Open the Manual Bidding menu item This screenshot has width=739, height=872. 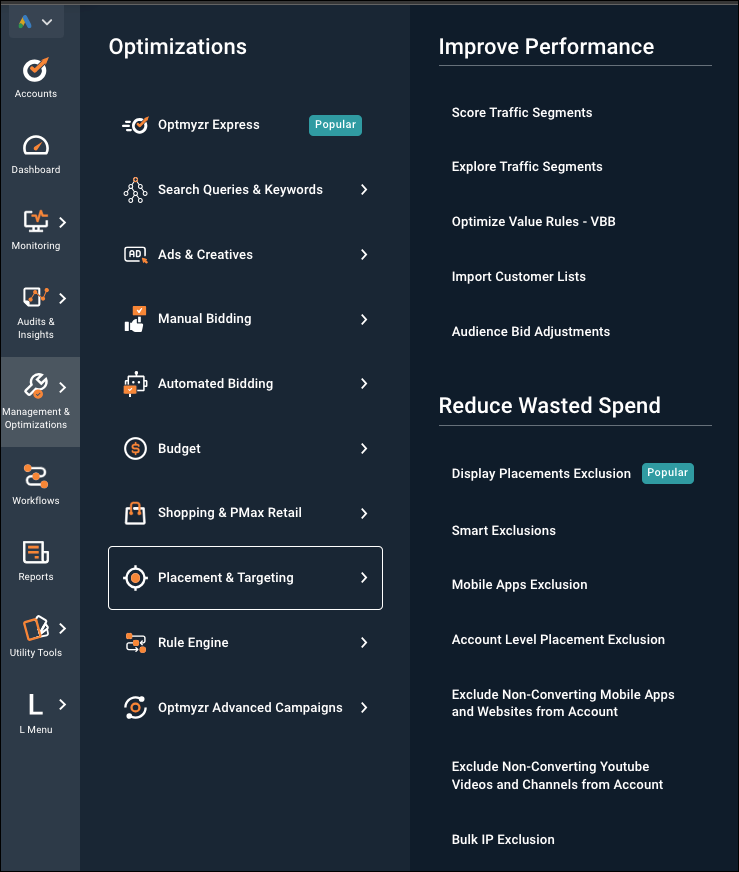[245, 319]
